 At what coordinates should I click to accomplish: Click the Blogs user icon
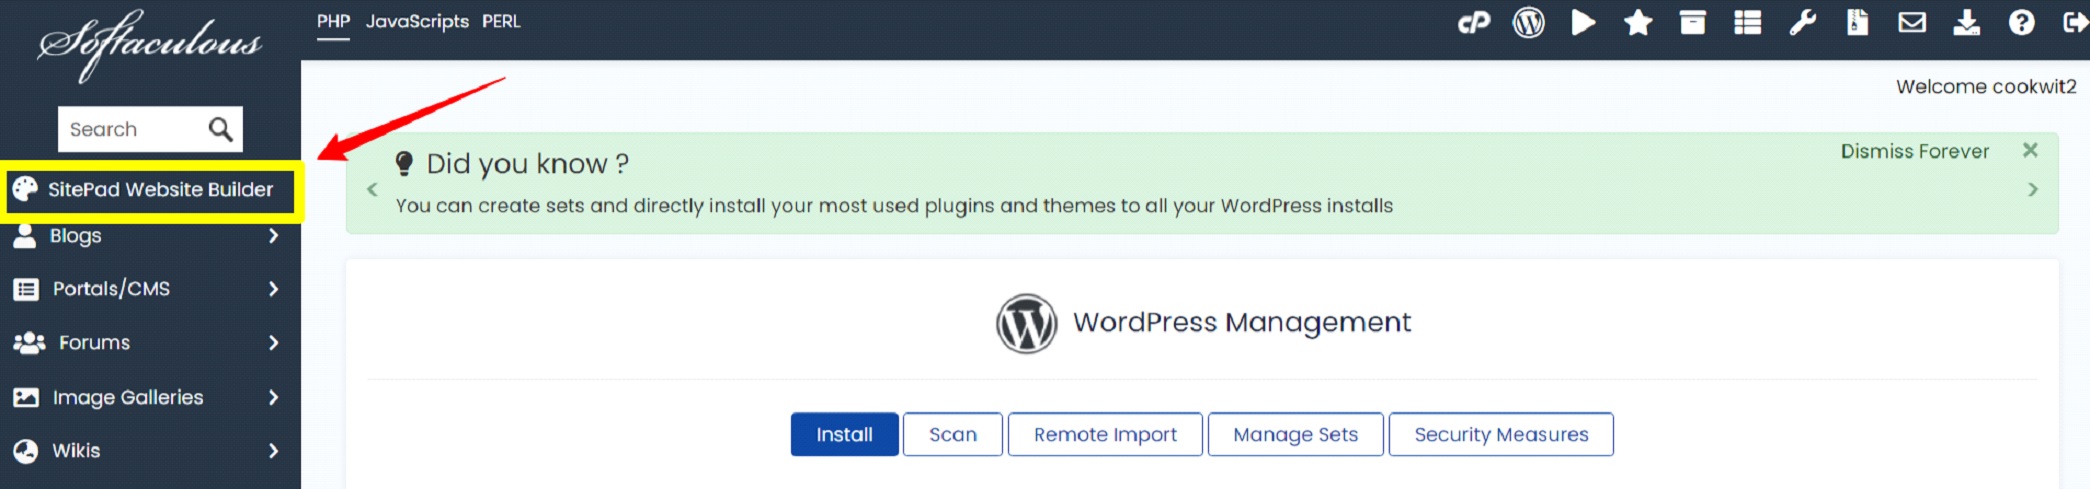pyautogui.click(x=25, y=236)
